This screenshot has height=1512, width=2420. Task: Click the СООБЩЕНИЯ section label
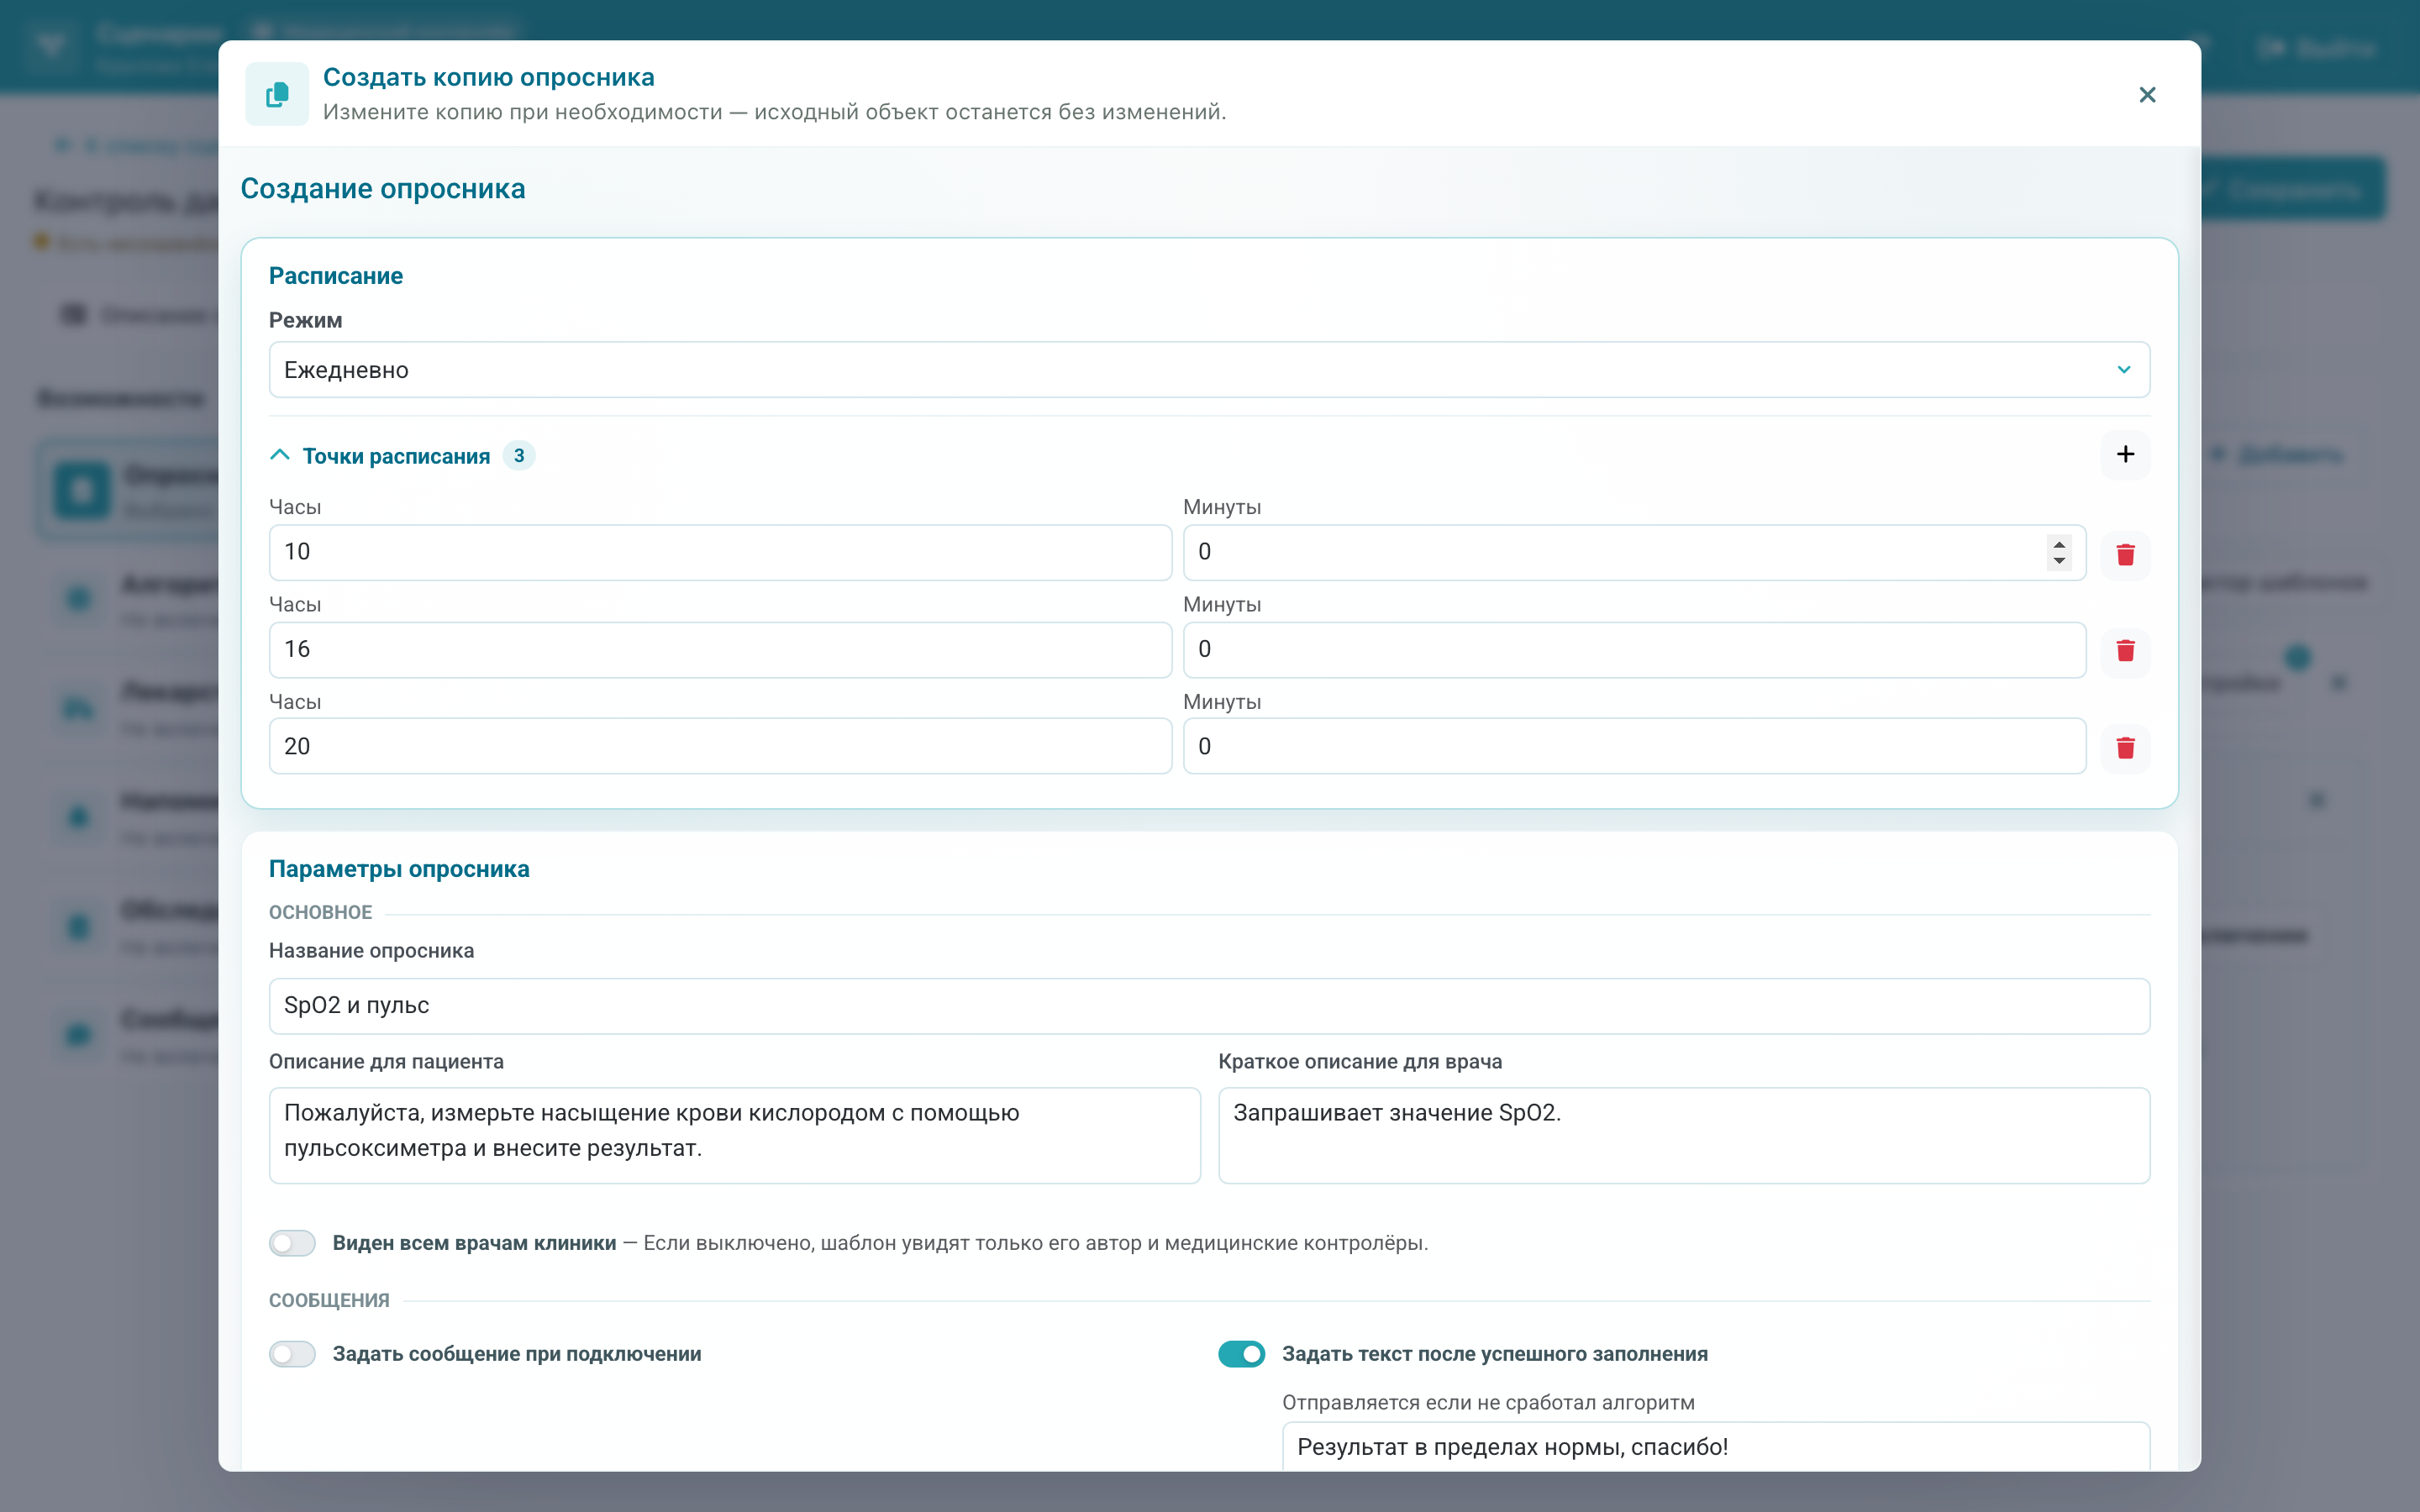[329, 1300]
